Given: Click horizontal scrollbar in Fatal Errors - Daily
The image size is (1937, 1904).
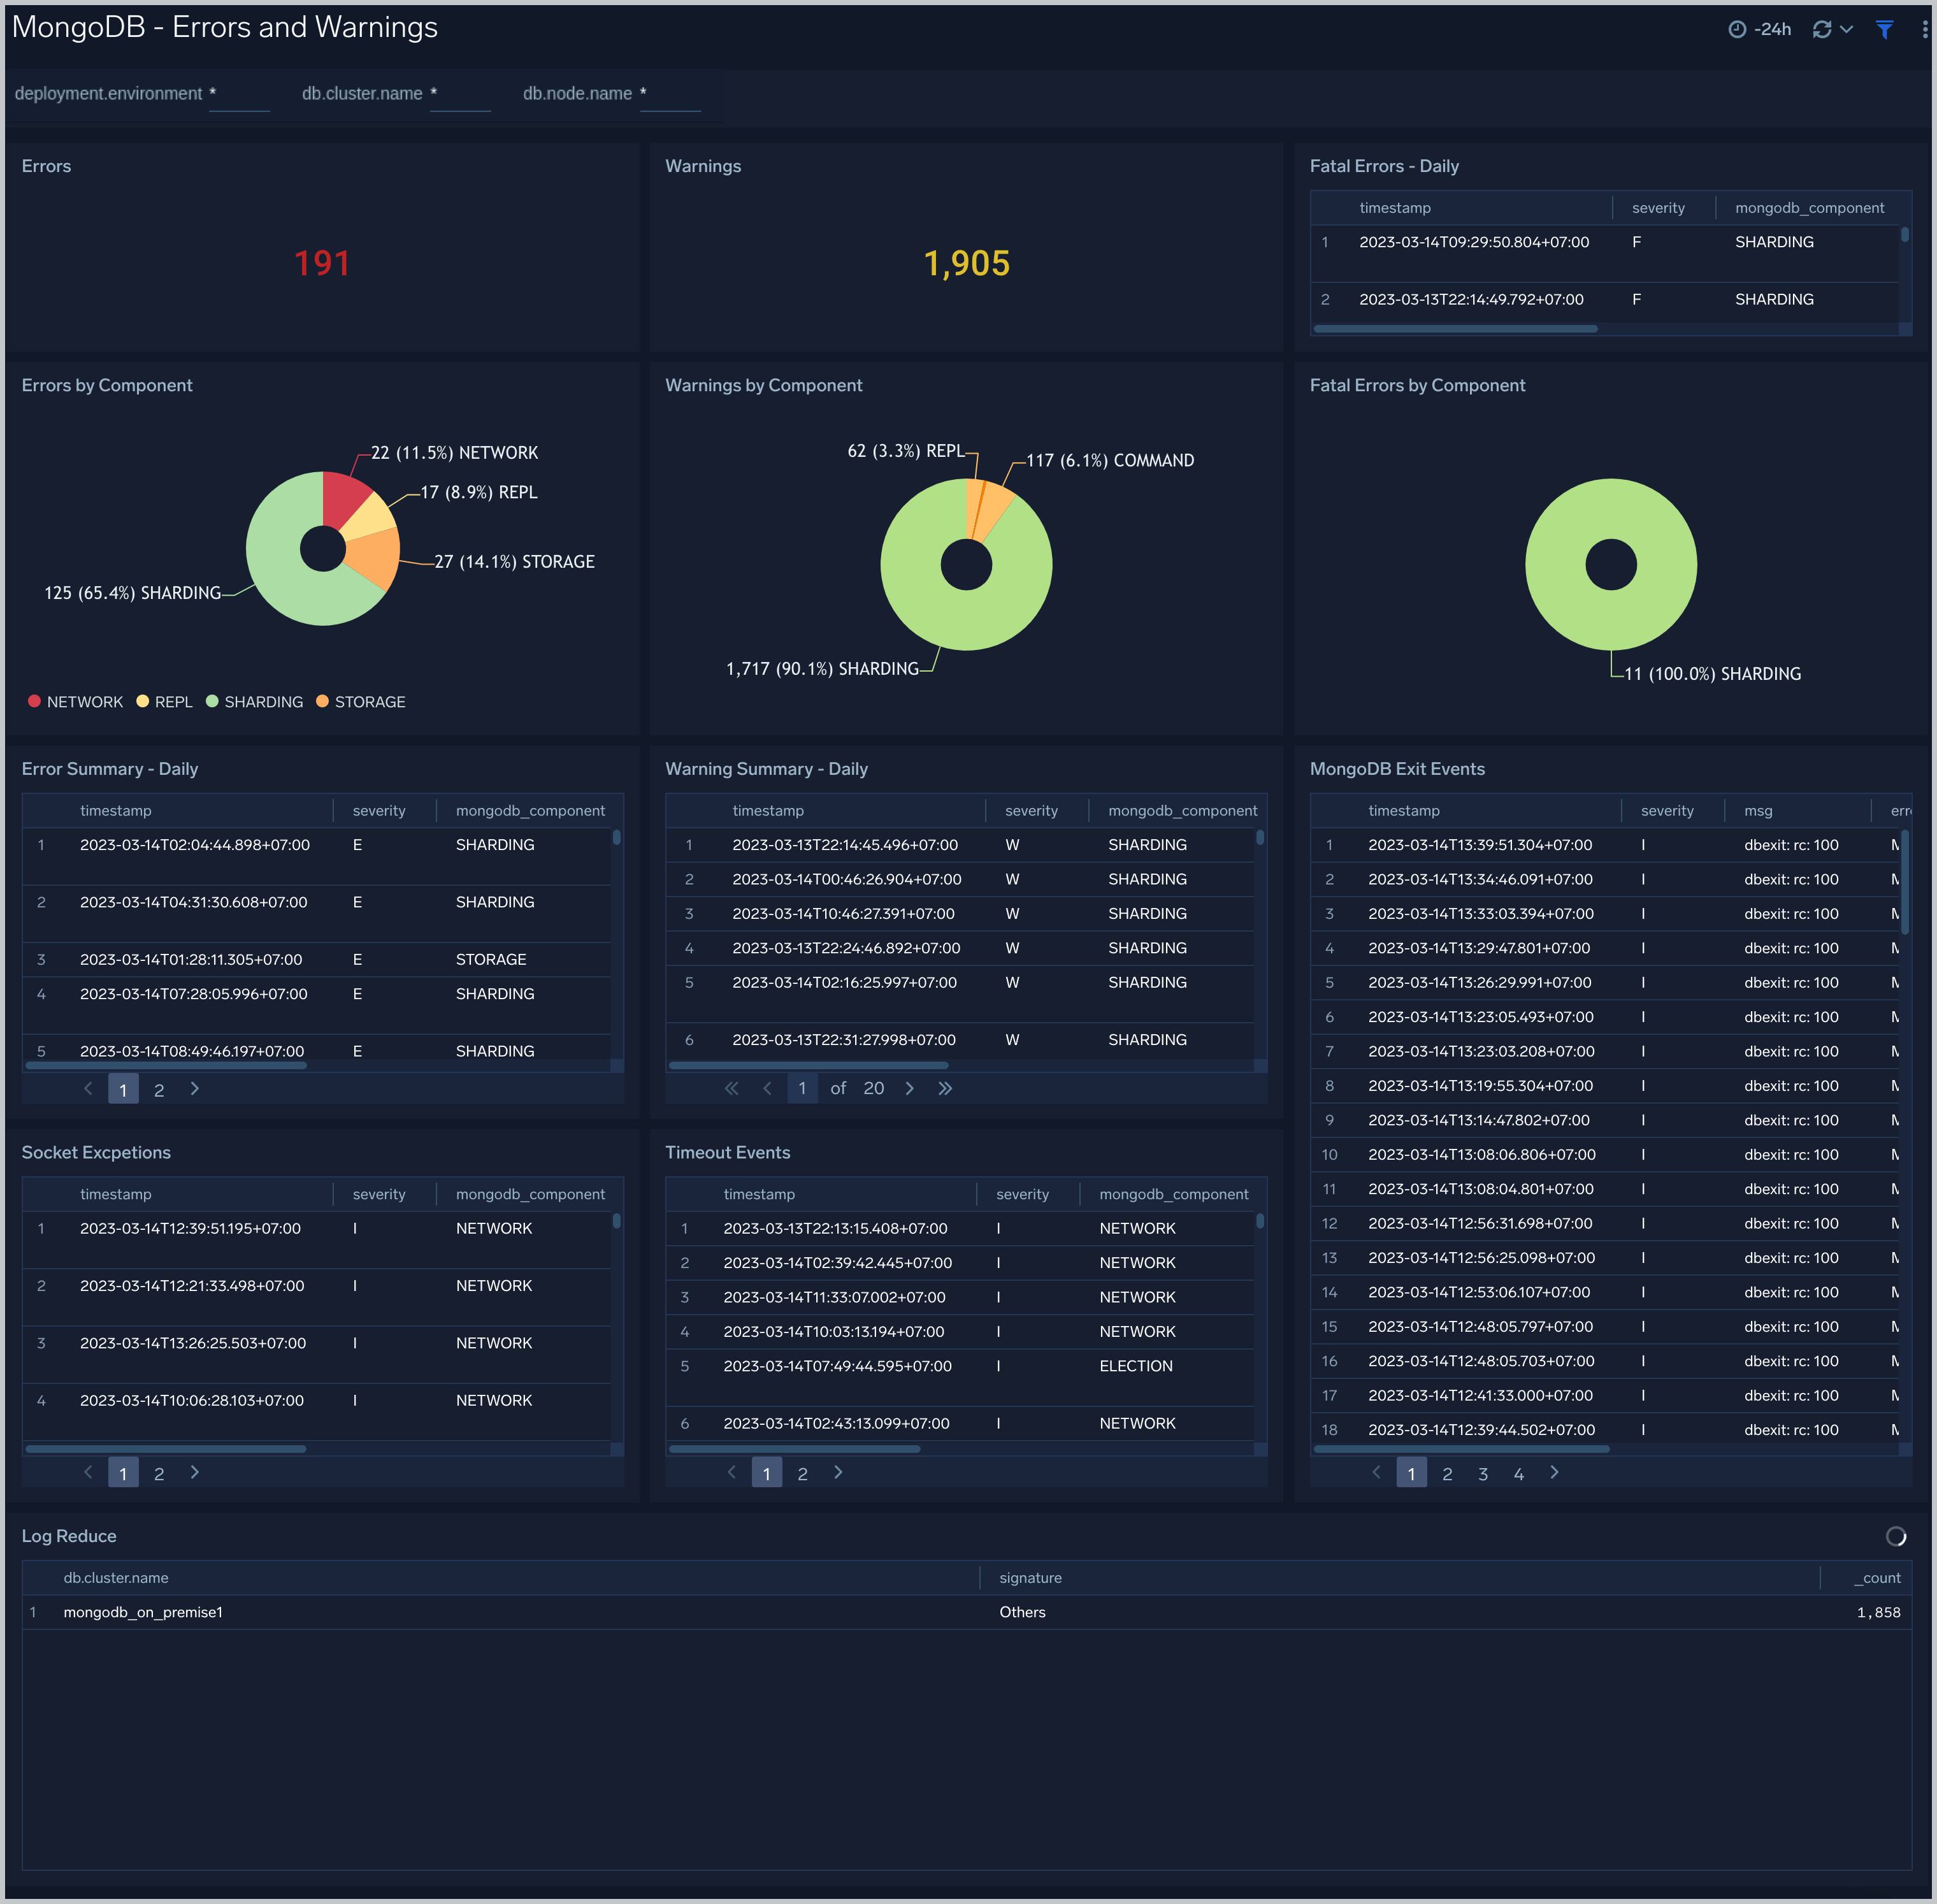Looking at the screenshot, I should tap(1455, 329).
